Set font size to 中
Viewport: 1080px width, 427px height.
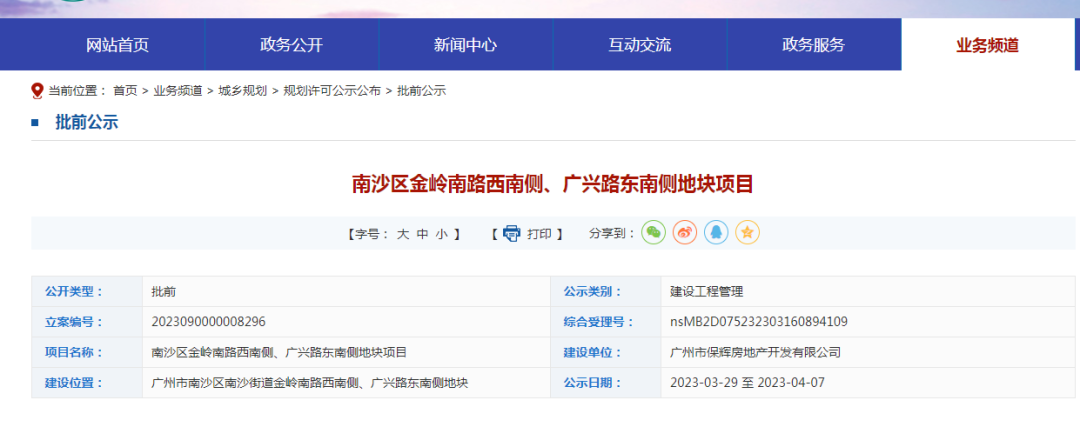click(x=422, y=234)
